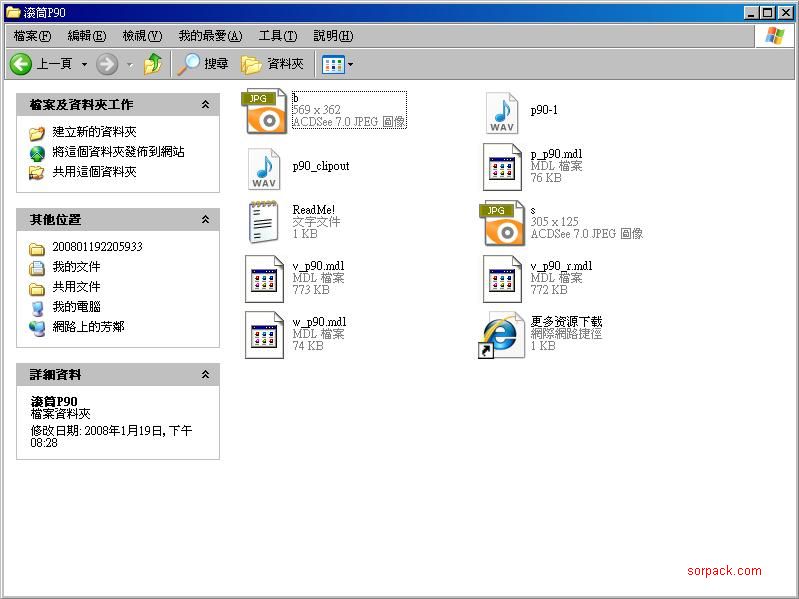Click the 建立新的資料夾 link
799x599 pixels.
point(94,132)
